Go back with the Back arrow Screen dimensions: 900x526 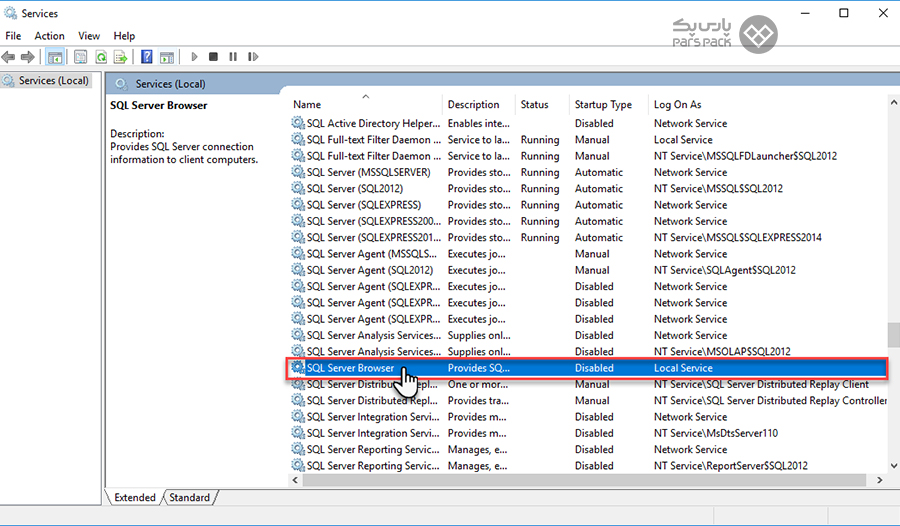8,57
